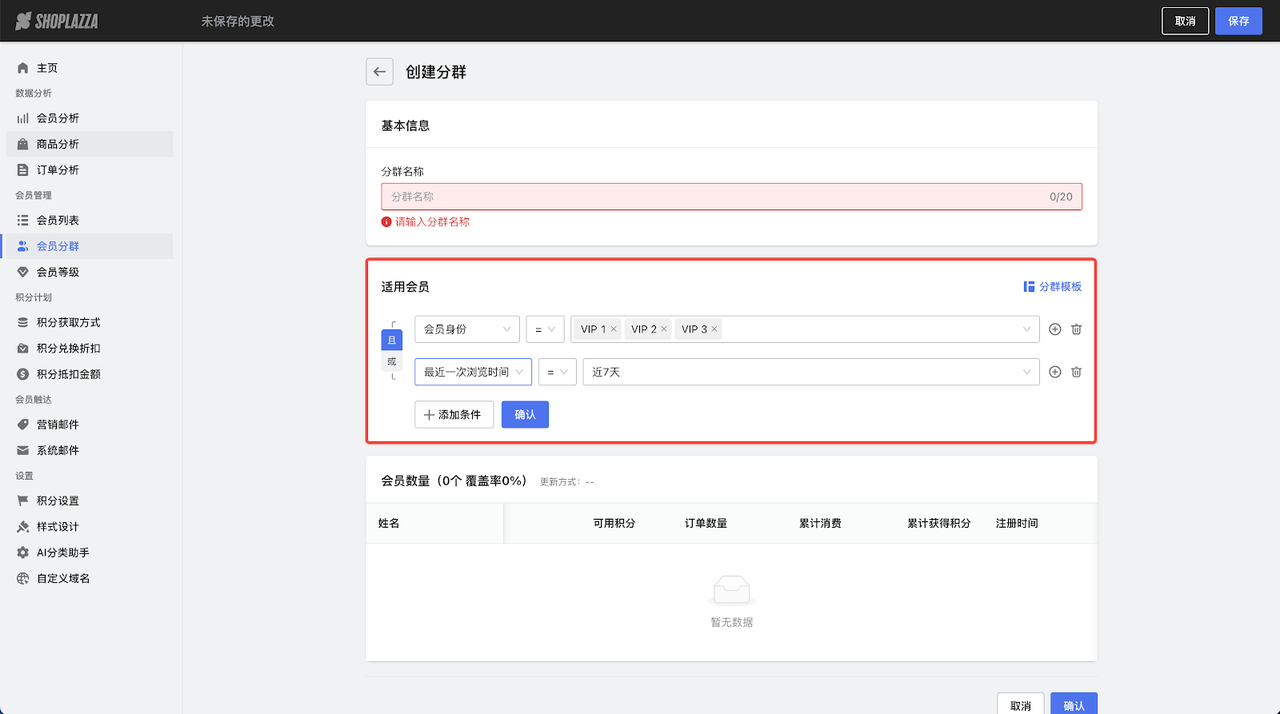Screen dimensions: 1280x714
Task: Remove the VIP 1 tag
Action: [x=613, y=329]
